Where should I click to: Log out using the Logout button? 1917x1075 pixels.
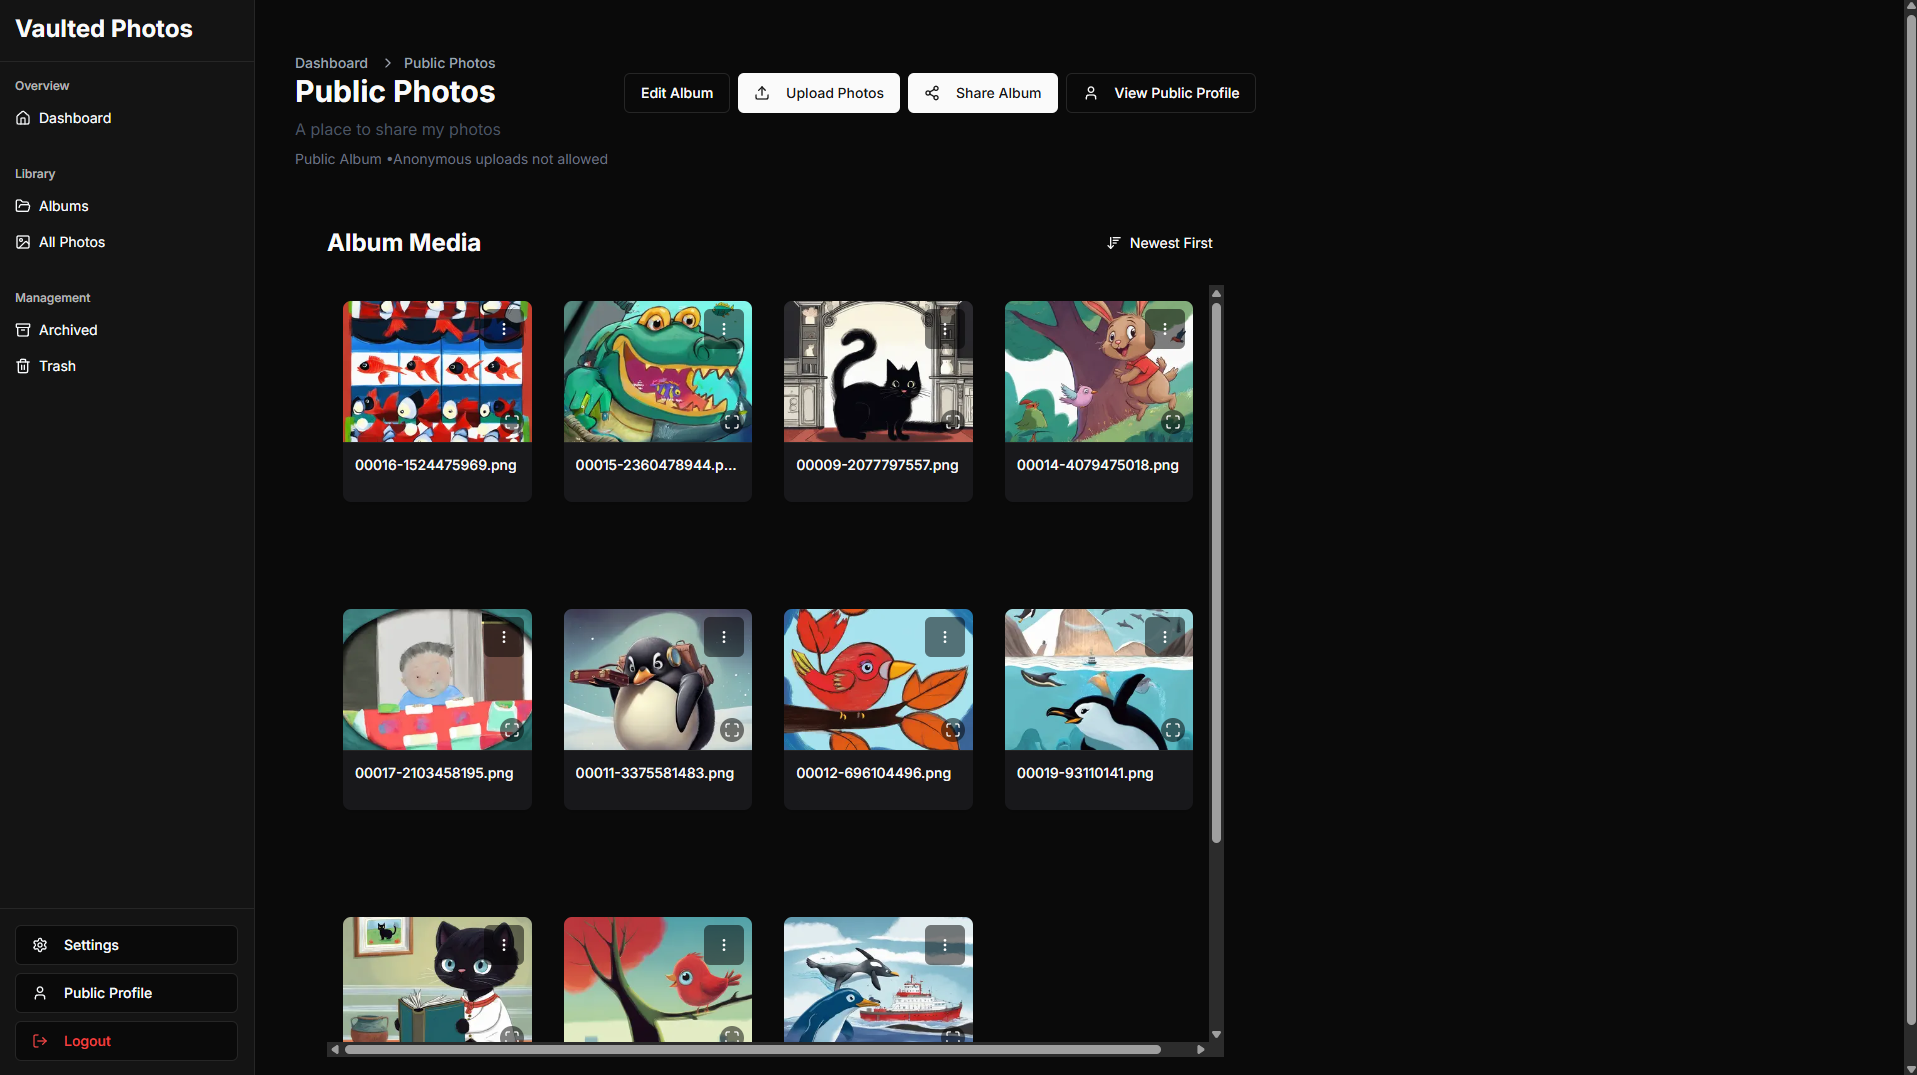pos(126,1041)
